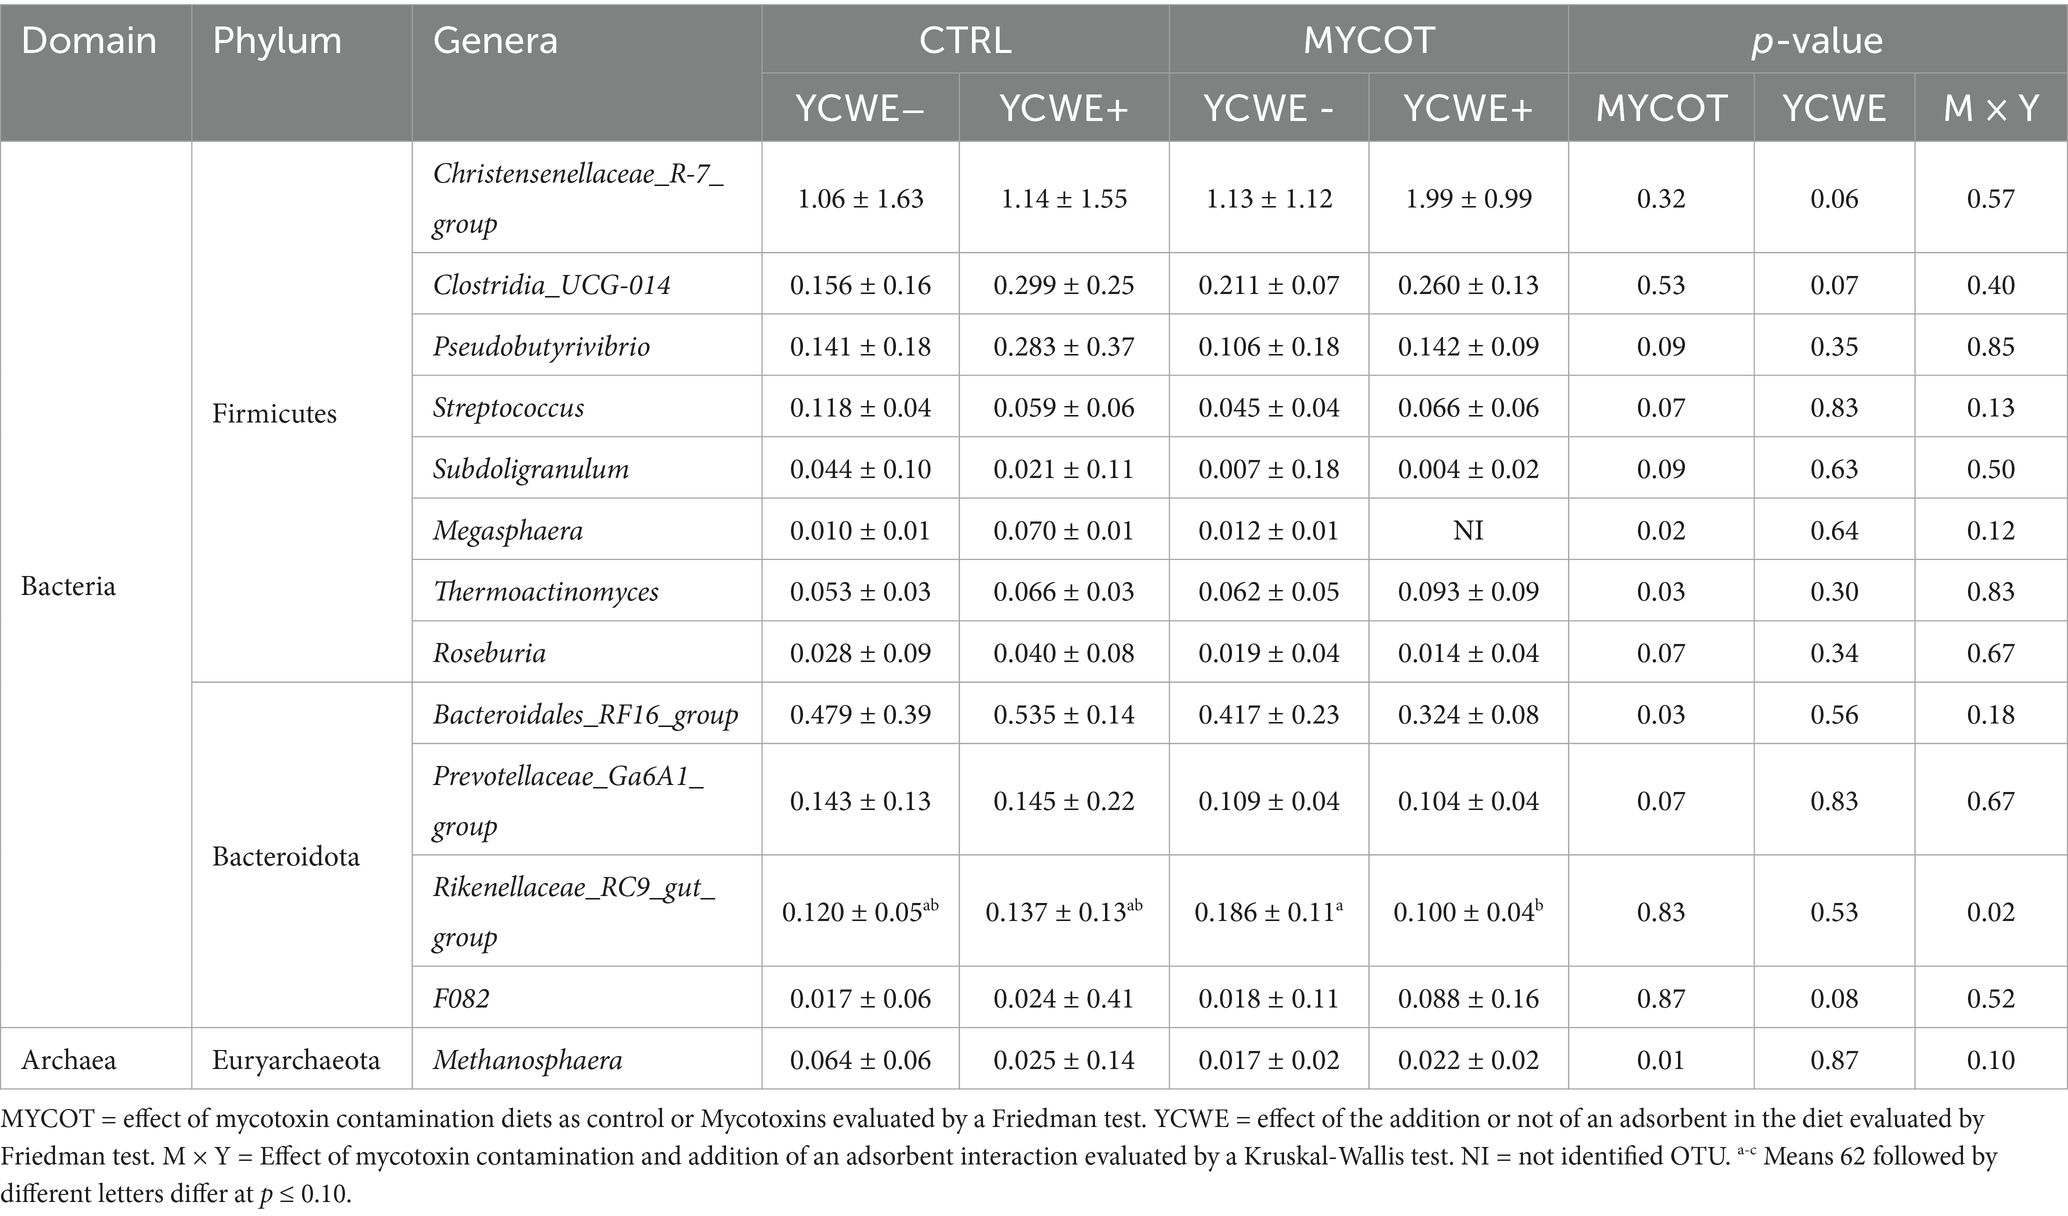This screenshot has width=2068, height=1216.
Task: Select the Bacteroidota phylum cell
Action: tap(286, 857)
